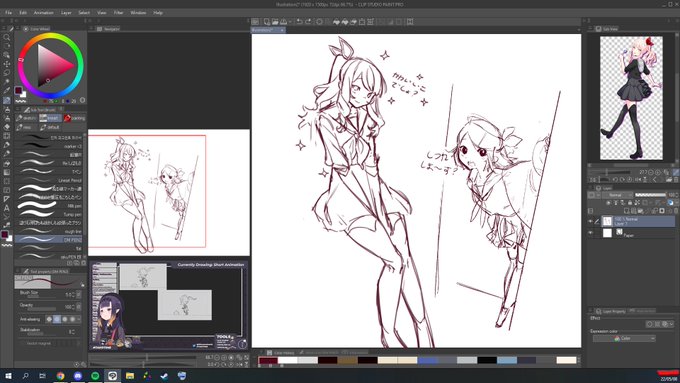
Task: Hide the Paper layer with its eye icon
Action: [590, 233]
